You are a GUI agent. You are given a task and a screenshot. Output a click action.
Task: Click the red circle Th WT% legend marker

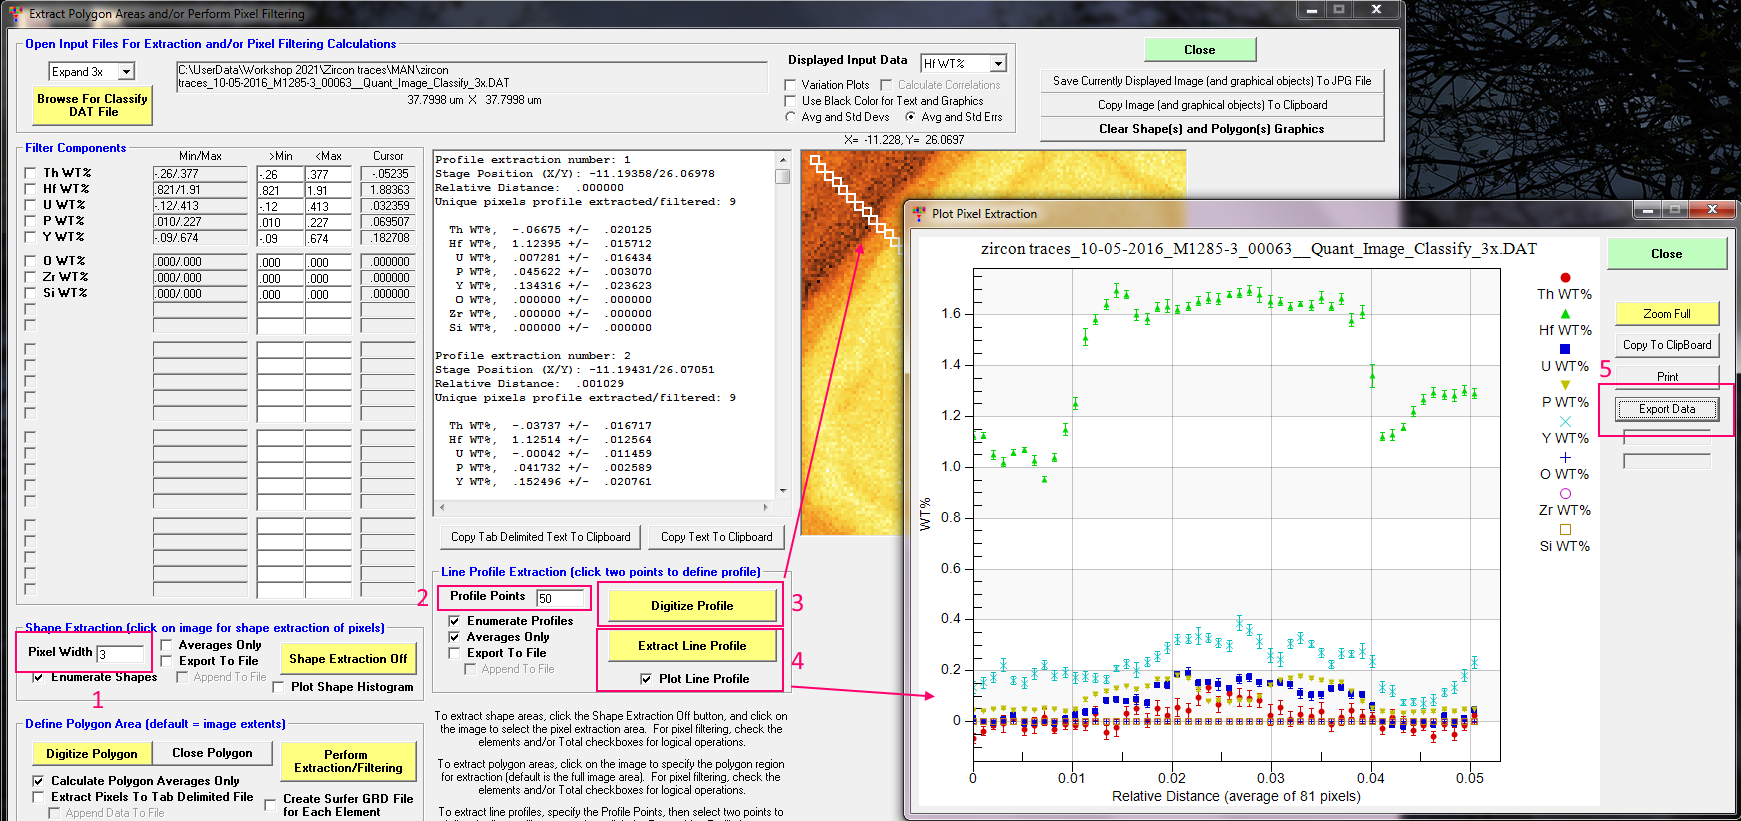(x=1565, y=278)
